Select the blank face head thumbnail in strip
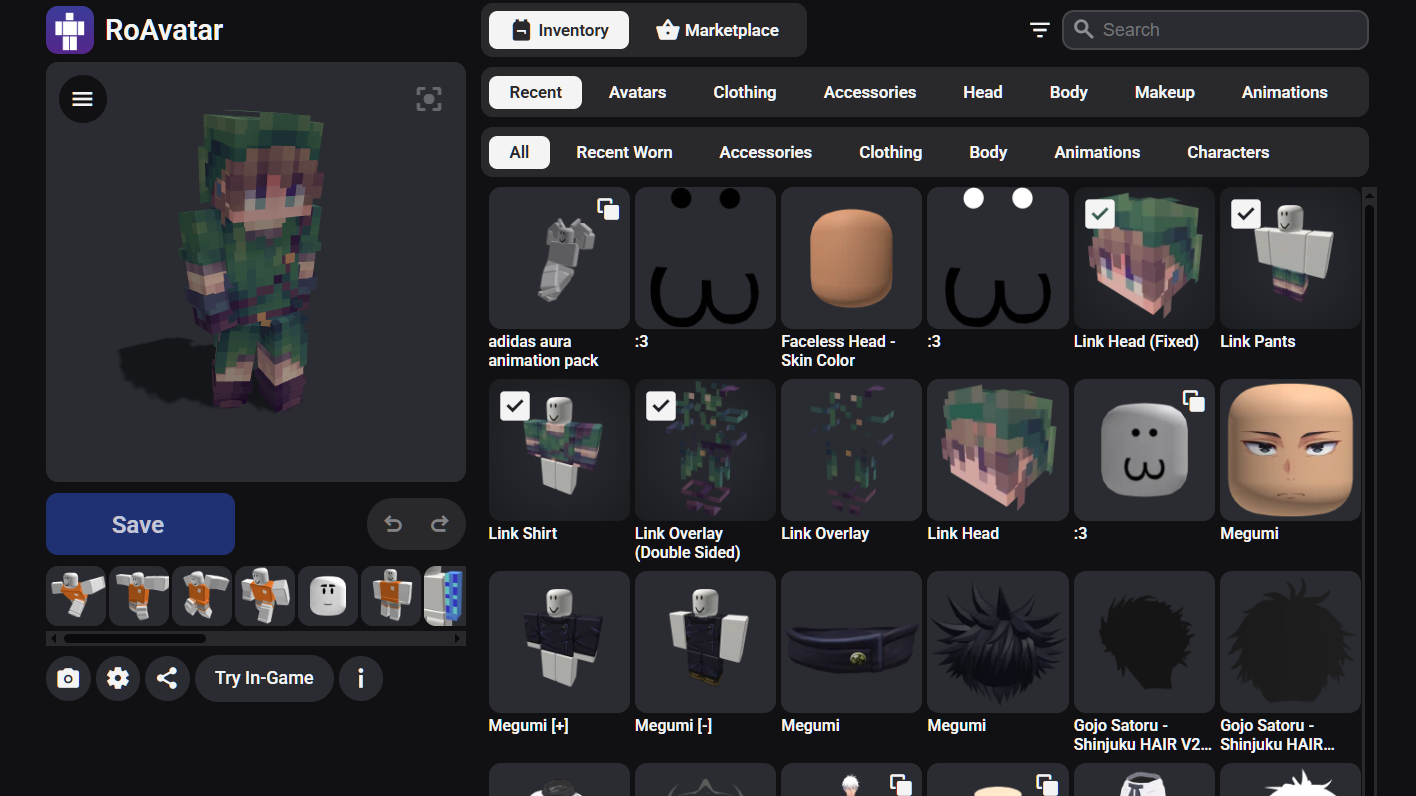The width and height of the screenshot is (1416, 796). coord(328,596)
